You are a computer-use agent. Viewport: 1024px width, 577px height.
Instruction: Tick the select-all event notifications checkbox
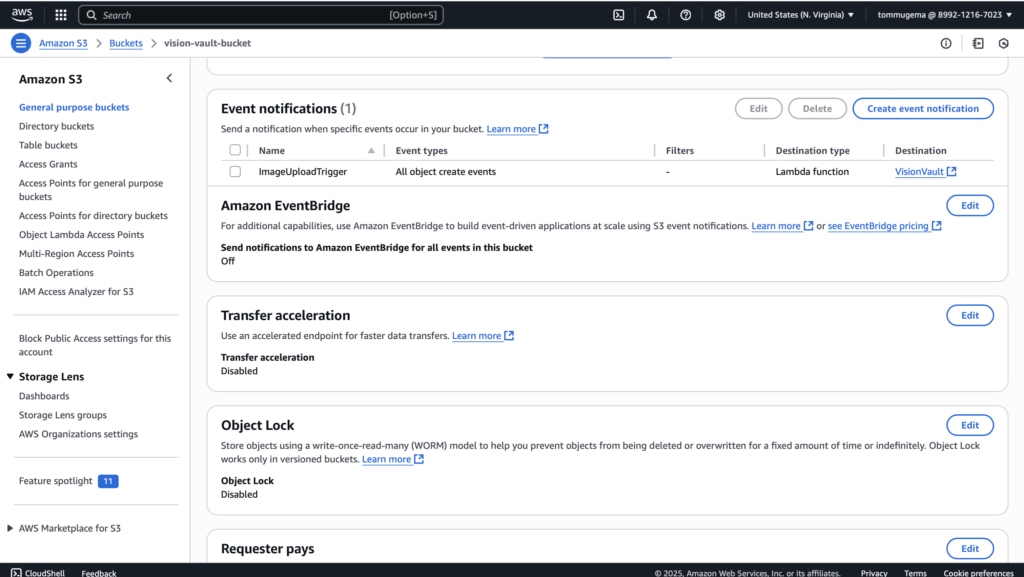(x=235, y=150)
